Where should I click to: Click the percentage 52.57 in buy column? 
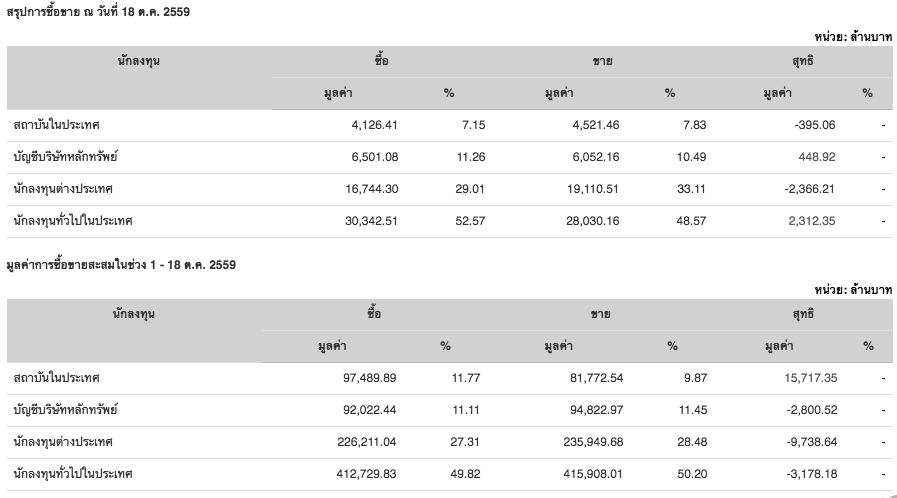[470, 221]
